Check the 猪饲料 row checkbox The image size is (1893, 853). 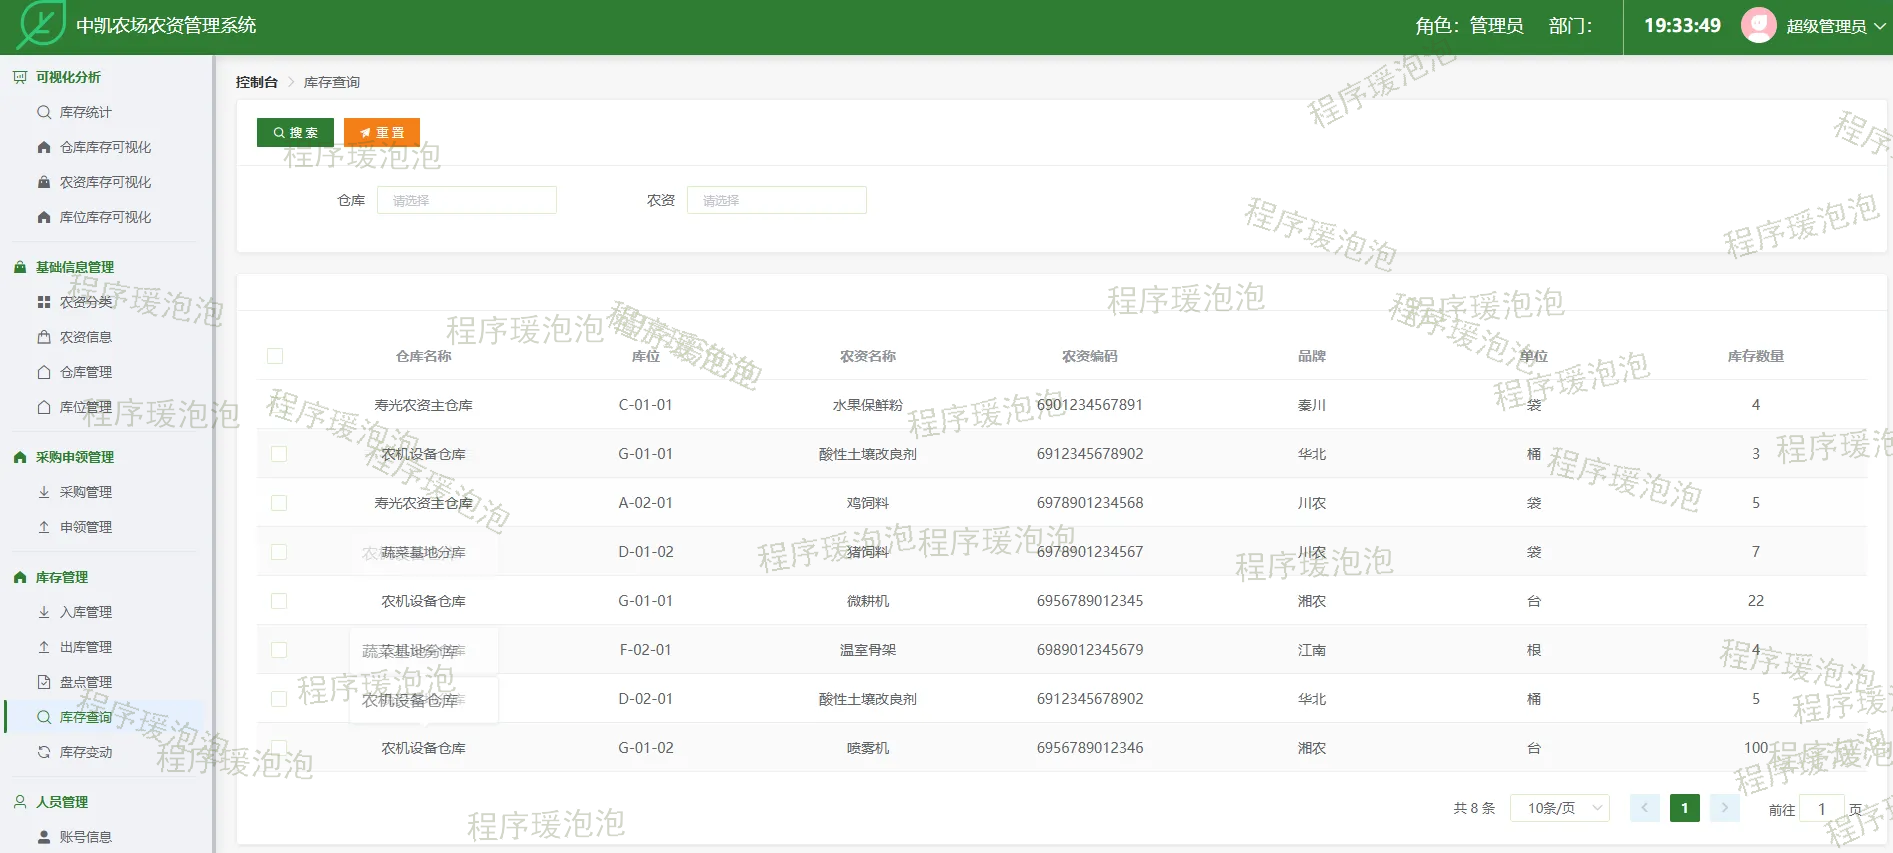click(279, 552)
